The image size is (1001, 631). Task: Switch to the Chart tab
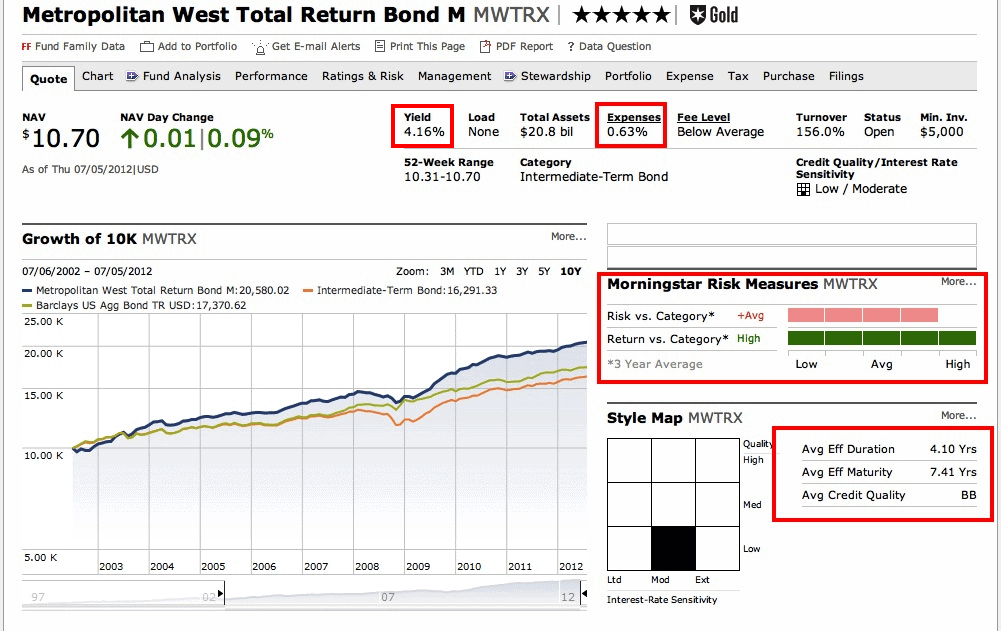98,76
